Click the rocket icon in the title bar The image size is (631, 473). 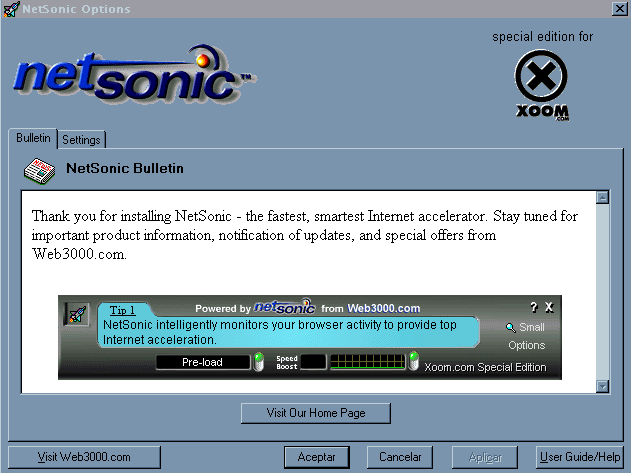[11, 9]
